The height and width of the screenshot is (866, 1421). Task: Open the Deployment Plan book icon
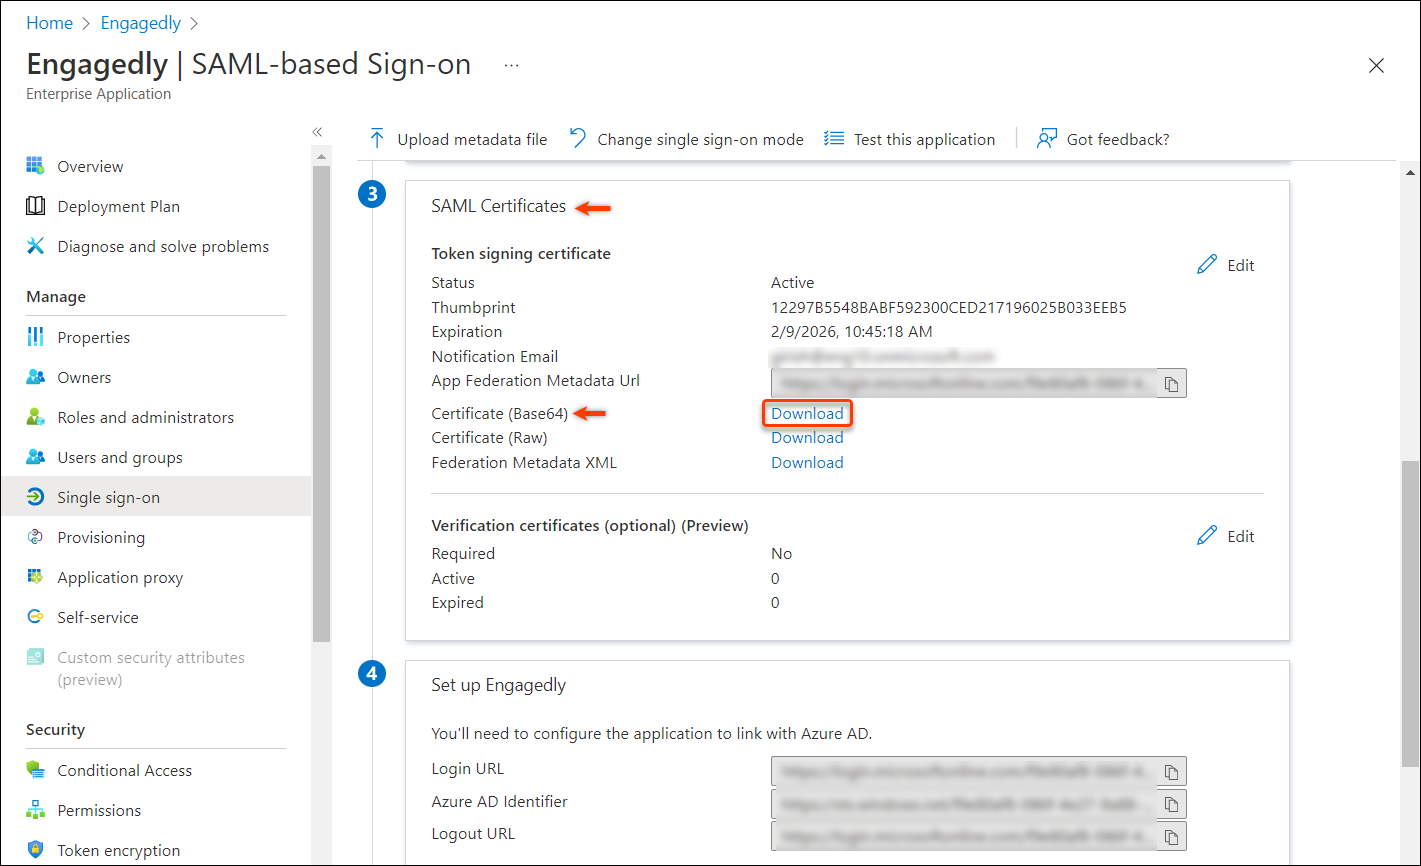click(x=36, y=206)
